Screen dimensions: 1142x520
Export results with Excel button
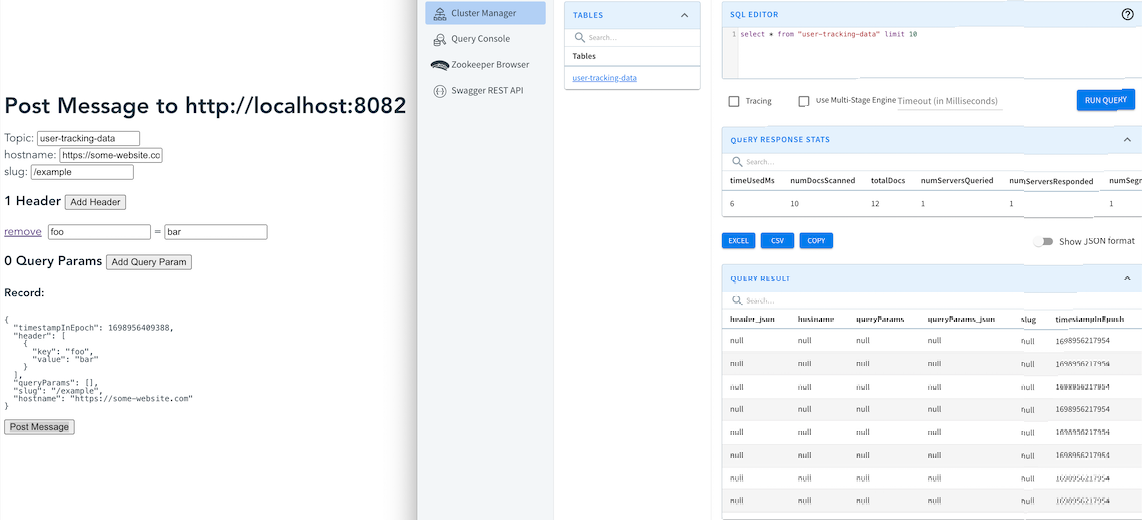(x=738, y=240)
